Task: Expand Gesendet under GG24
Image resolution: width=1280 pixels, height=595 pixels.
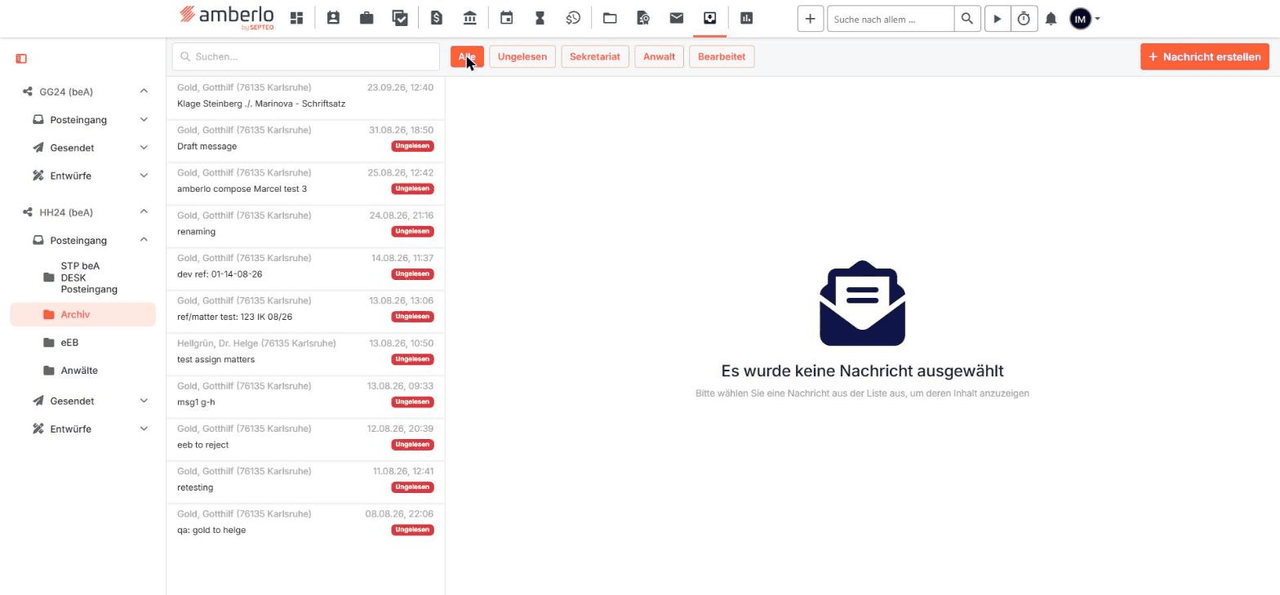Action: pos(143,147)
